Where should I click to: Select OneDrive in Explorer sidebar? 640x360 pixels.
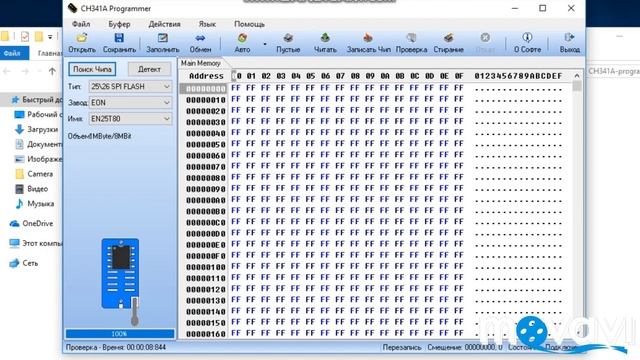[x=31, y=223]
